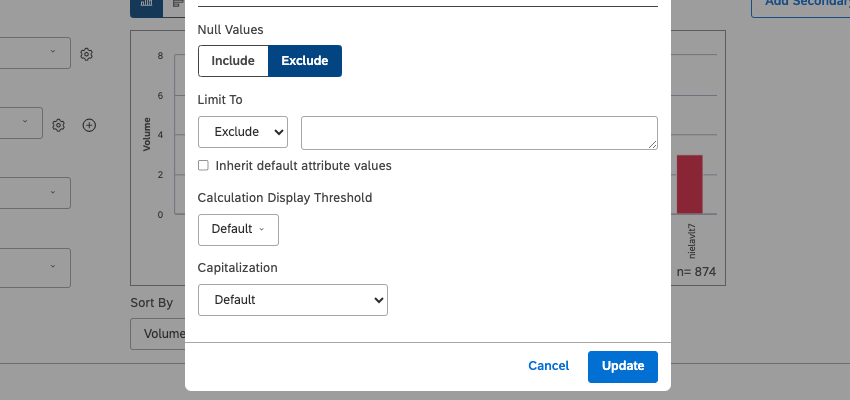Check Inherit default attribute values
The height and width of the screenshot is (400, 850).
point(204,166)
